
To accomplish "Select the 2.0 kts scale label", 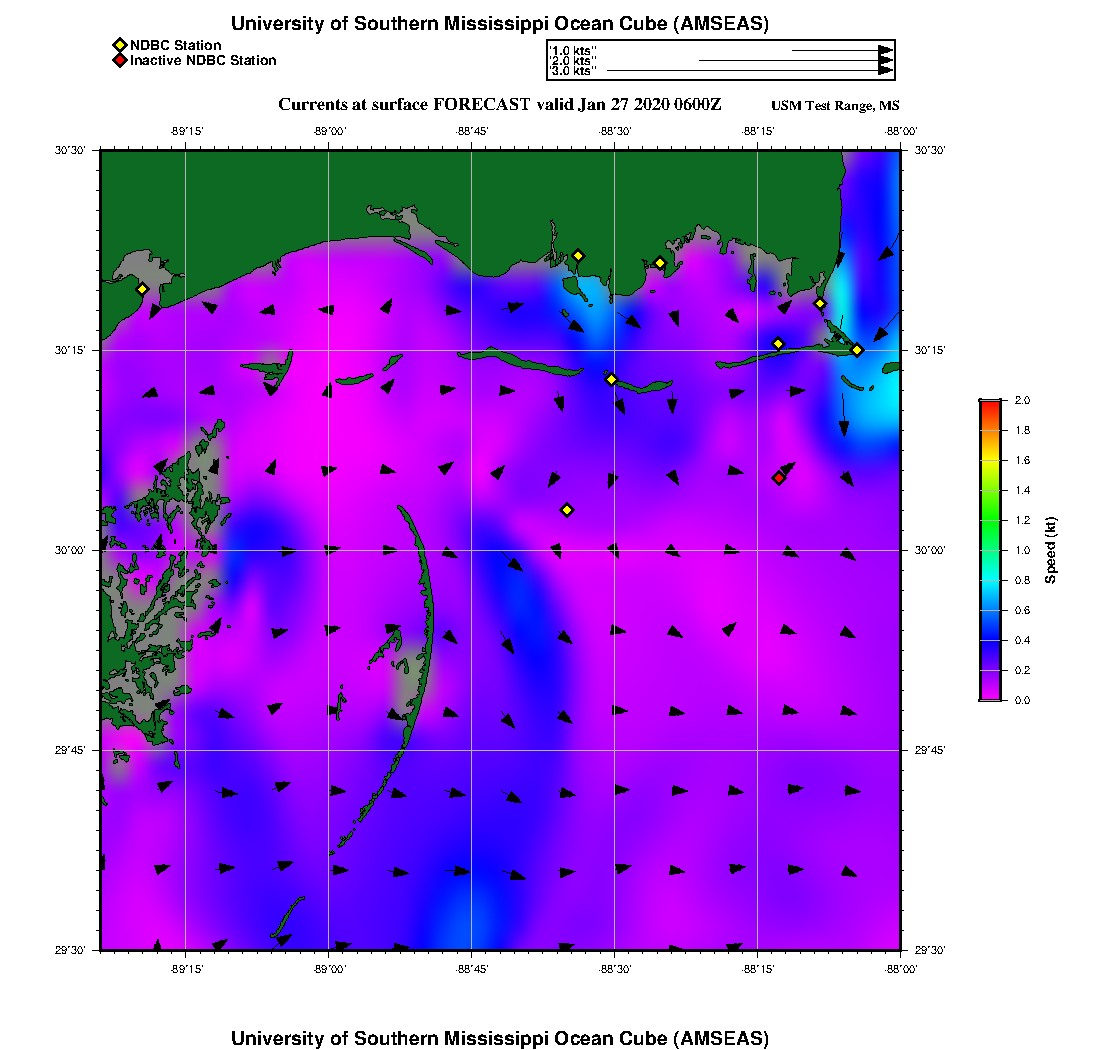I will (573, 61).
